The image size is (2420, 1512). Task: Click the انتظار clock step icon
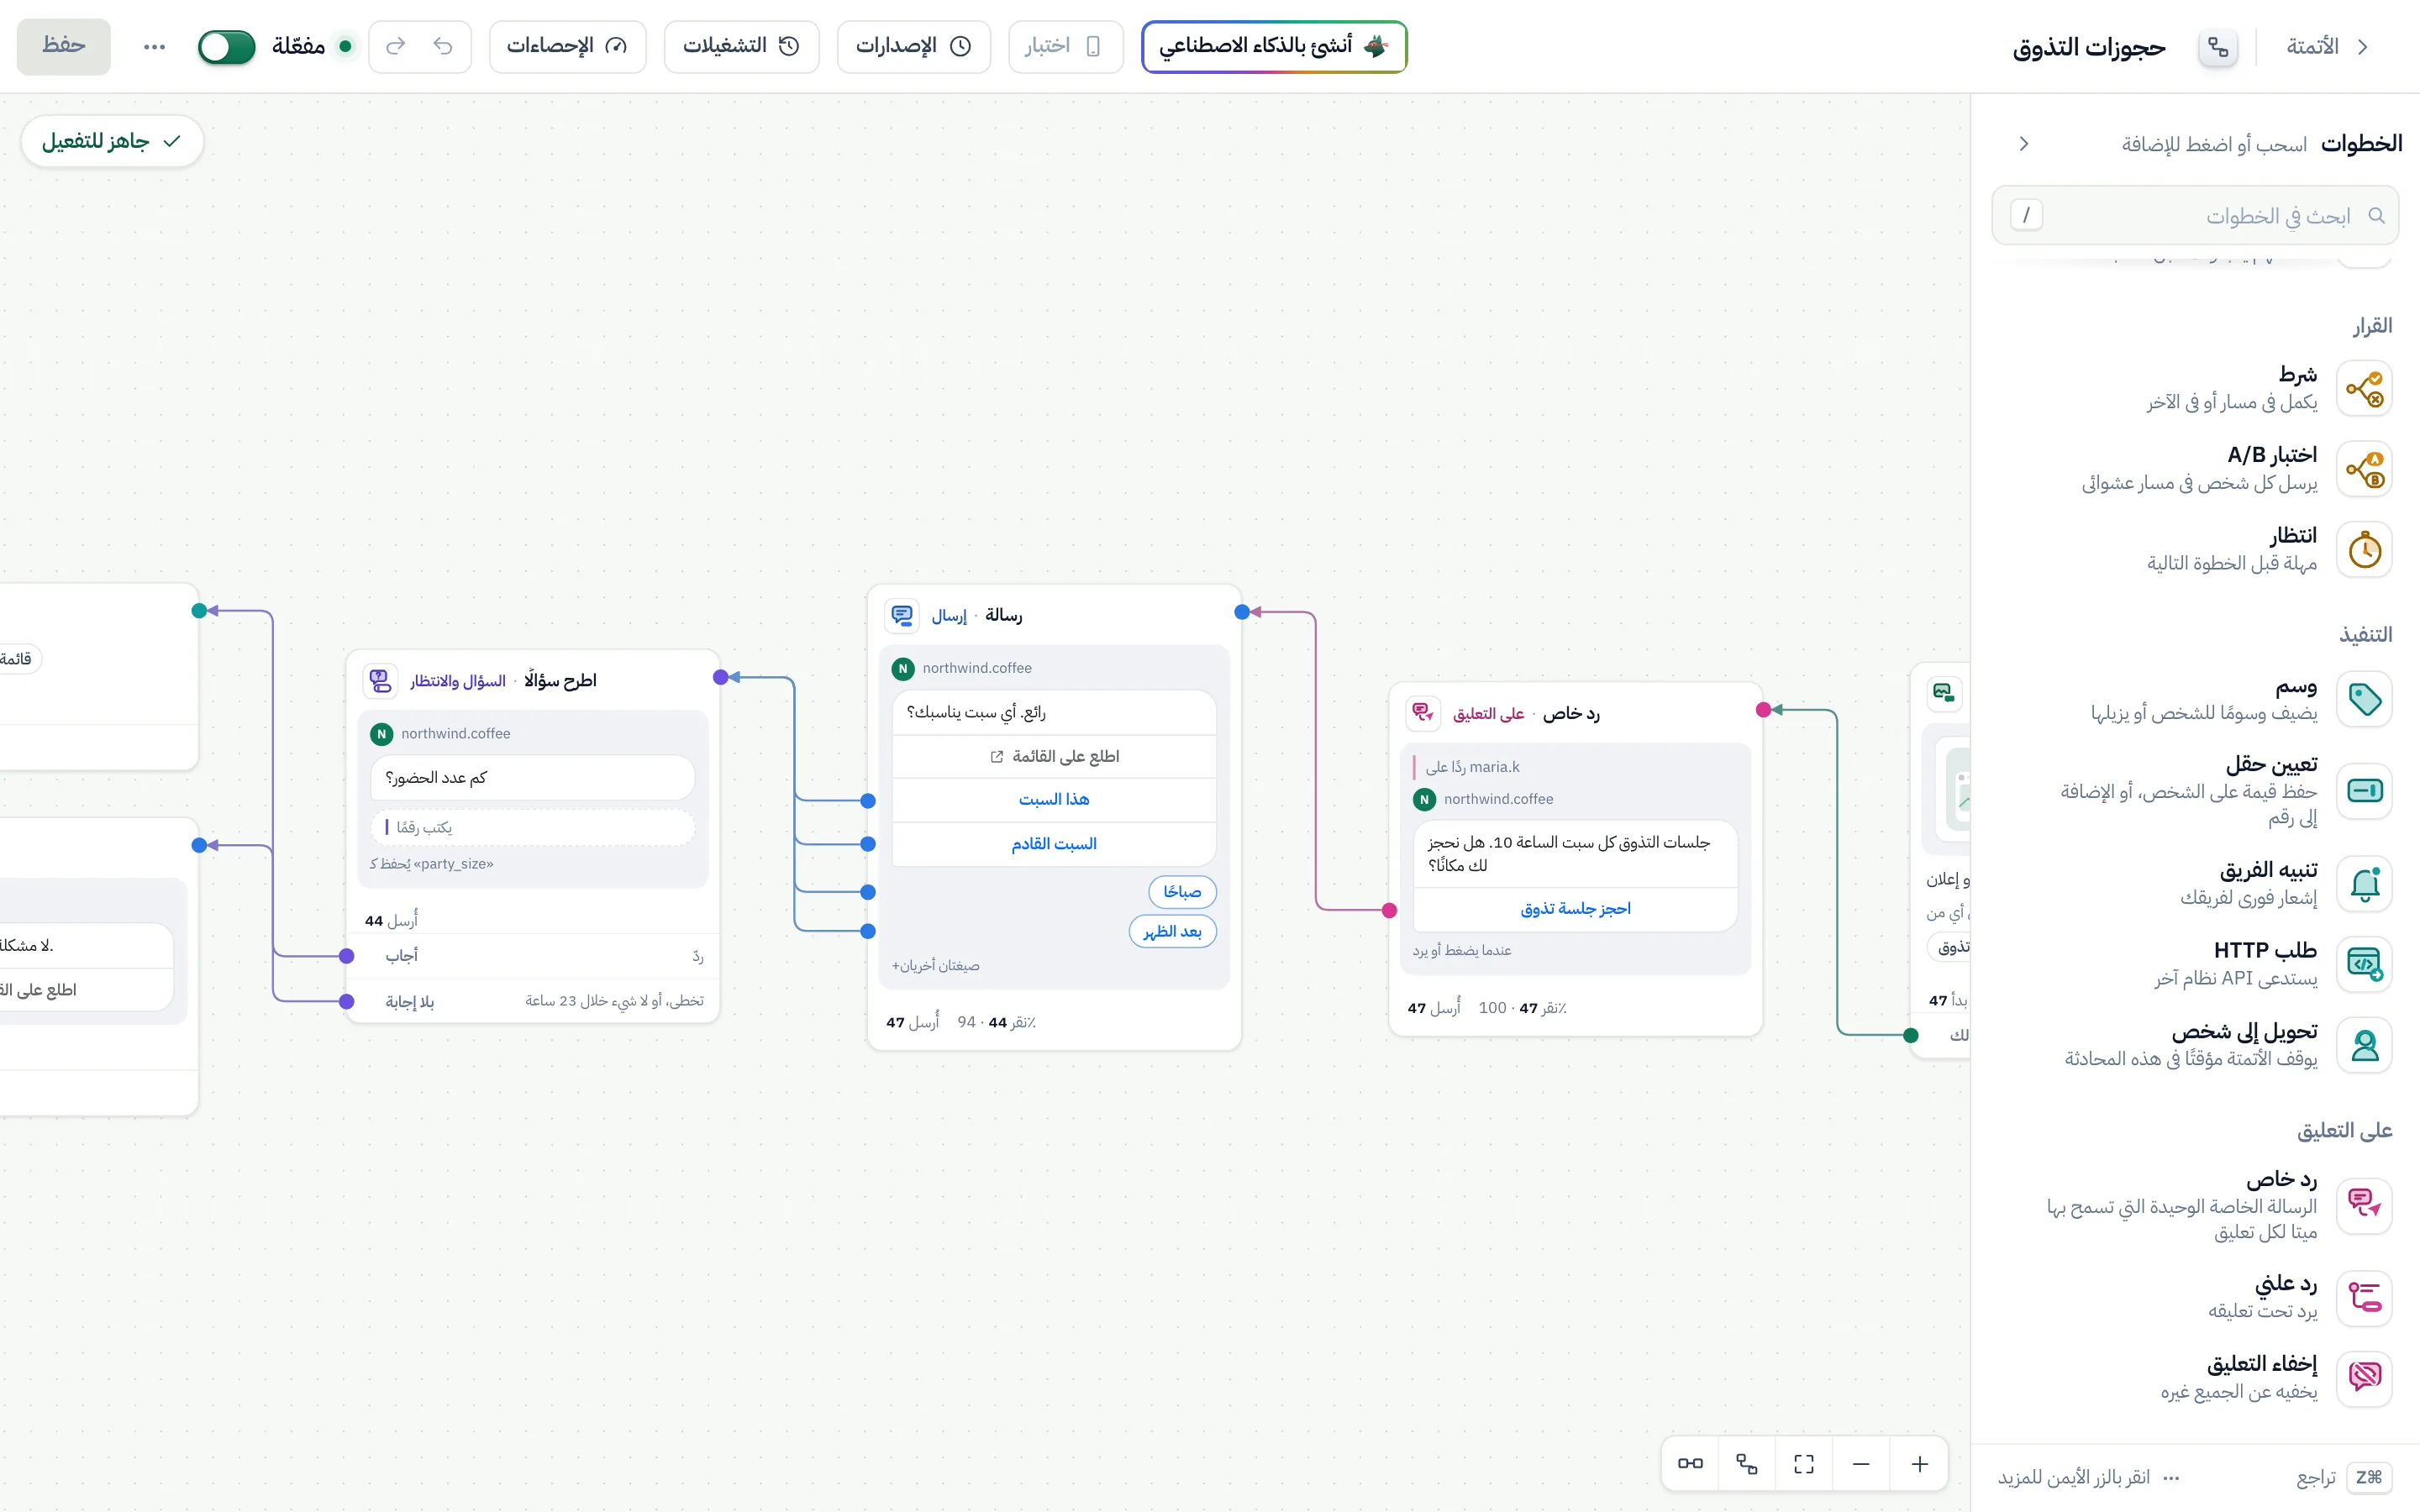coord(2364,550)
